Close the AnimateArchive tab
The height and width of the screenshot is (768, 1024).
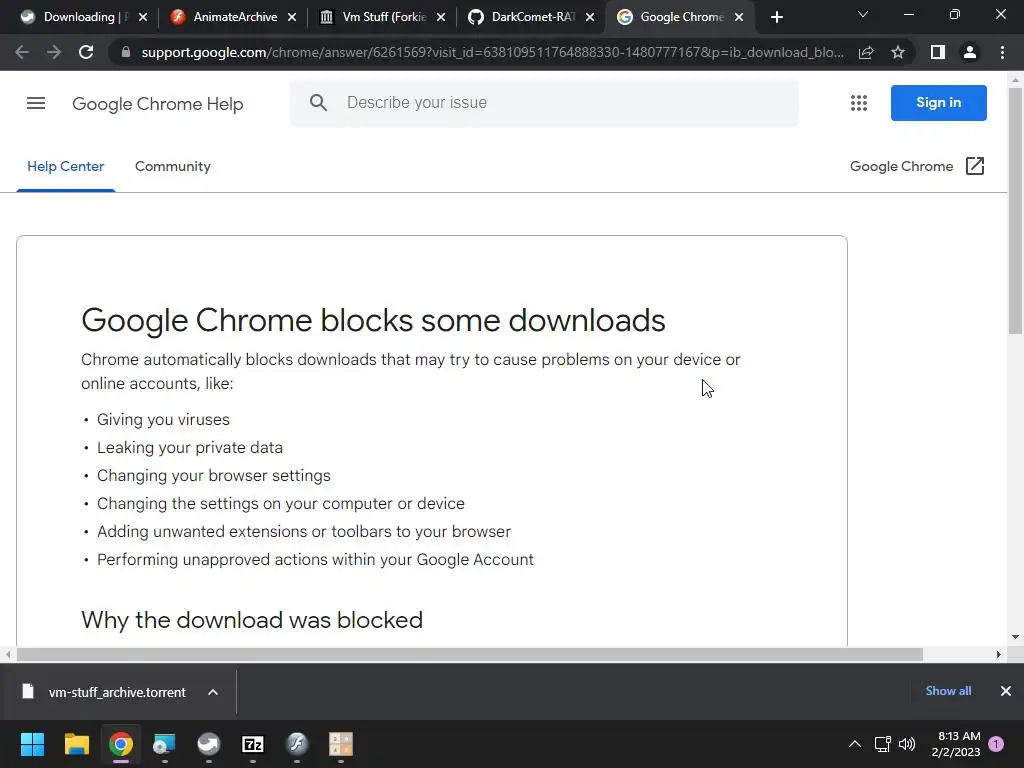(x=292, y=17)
